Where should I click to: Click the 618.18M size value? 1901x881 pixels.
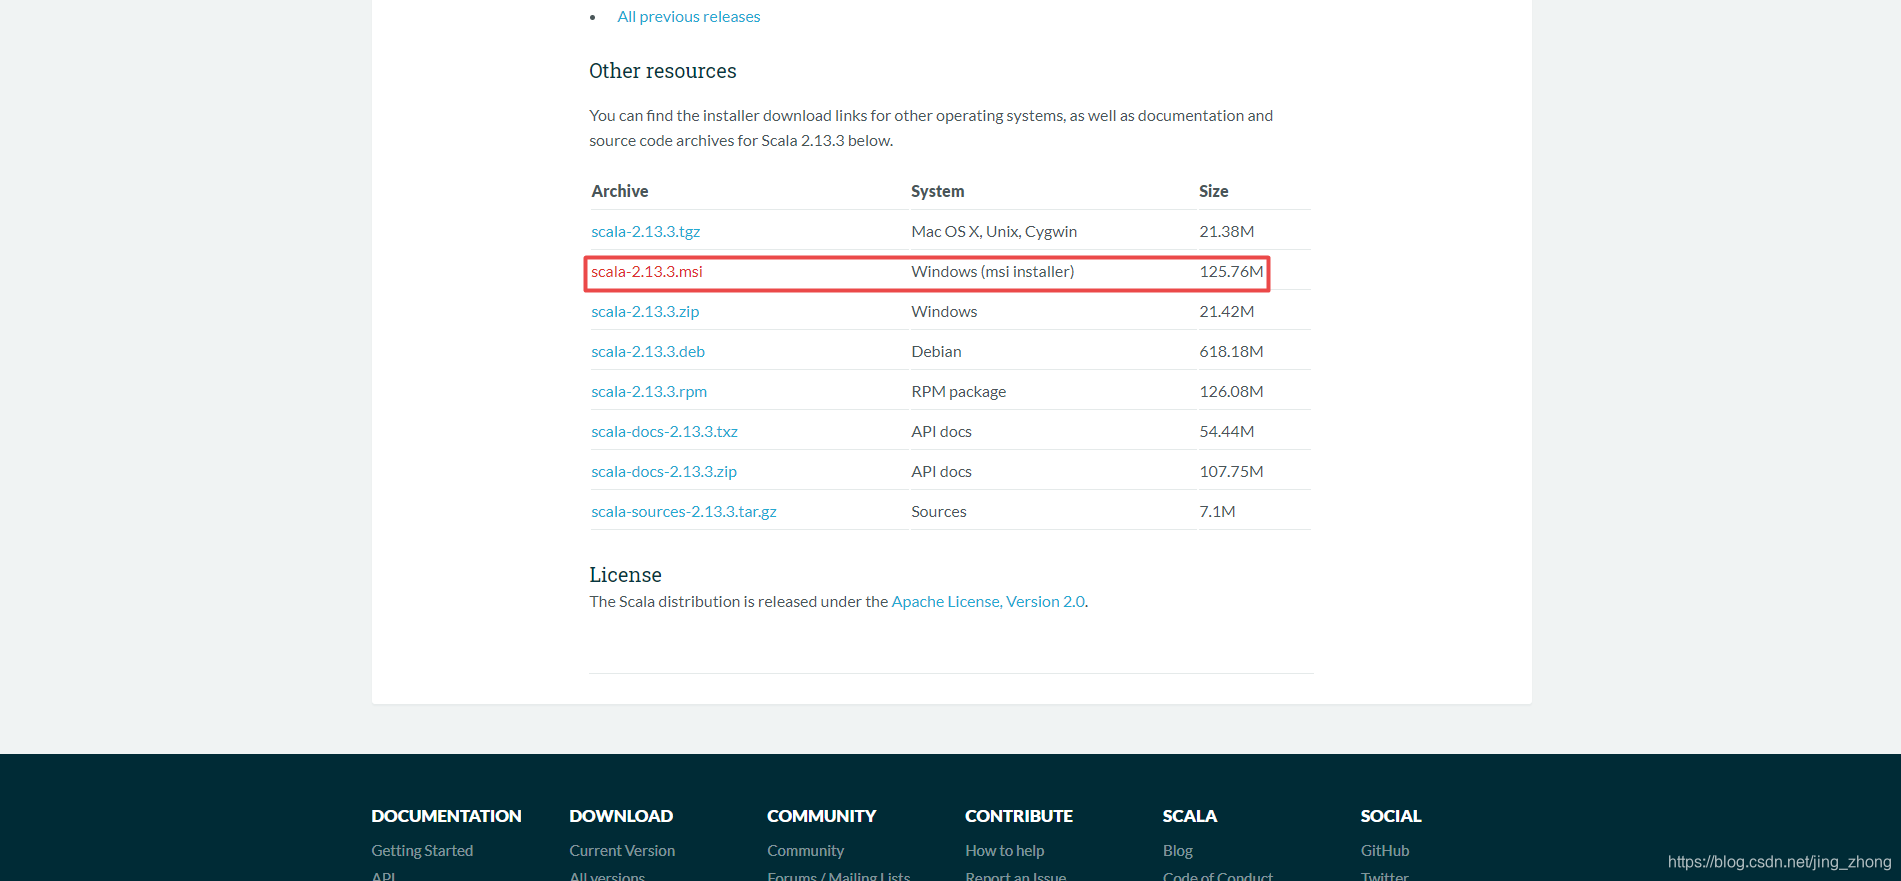[x=1231, y=351]
